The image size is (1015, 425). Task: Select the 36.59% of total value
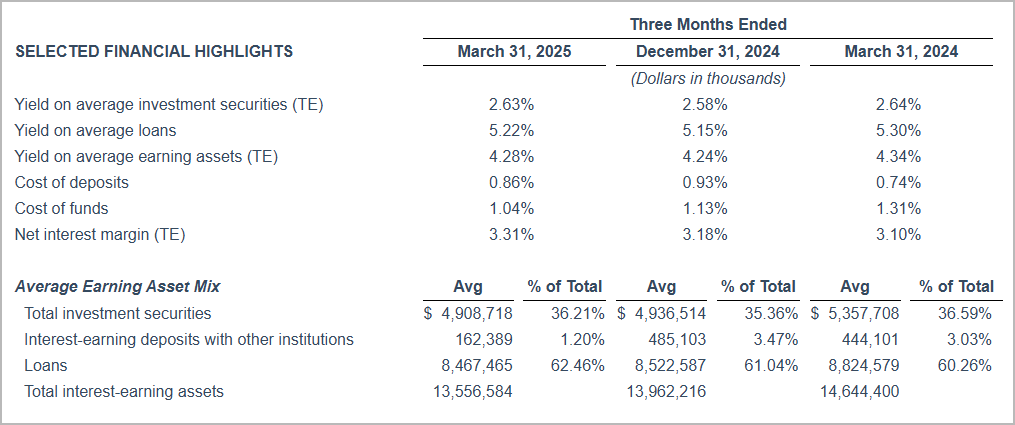click(x=966, y=313)
